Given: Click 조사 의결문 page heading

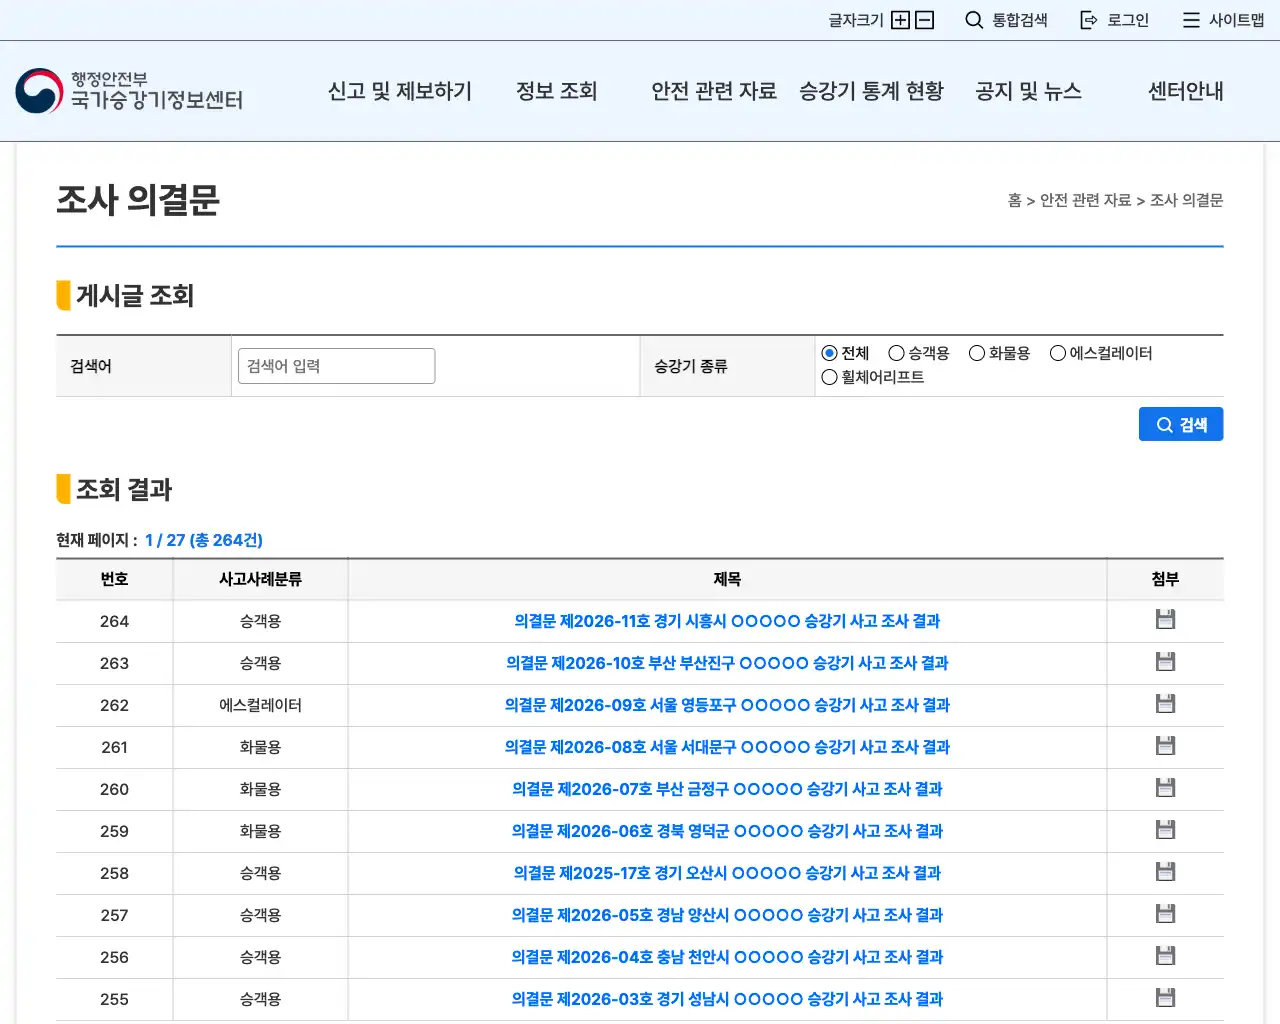Looking at the screenshot, I should (138, 200).
